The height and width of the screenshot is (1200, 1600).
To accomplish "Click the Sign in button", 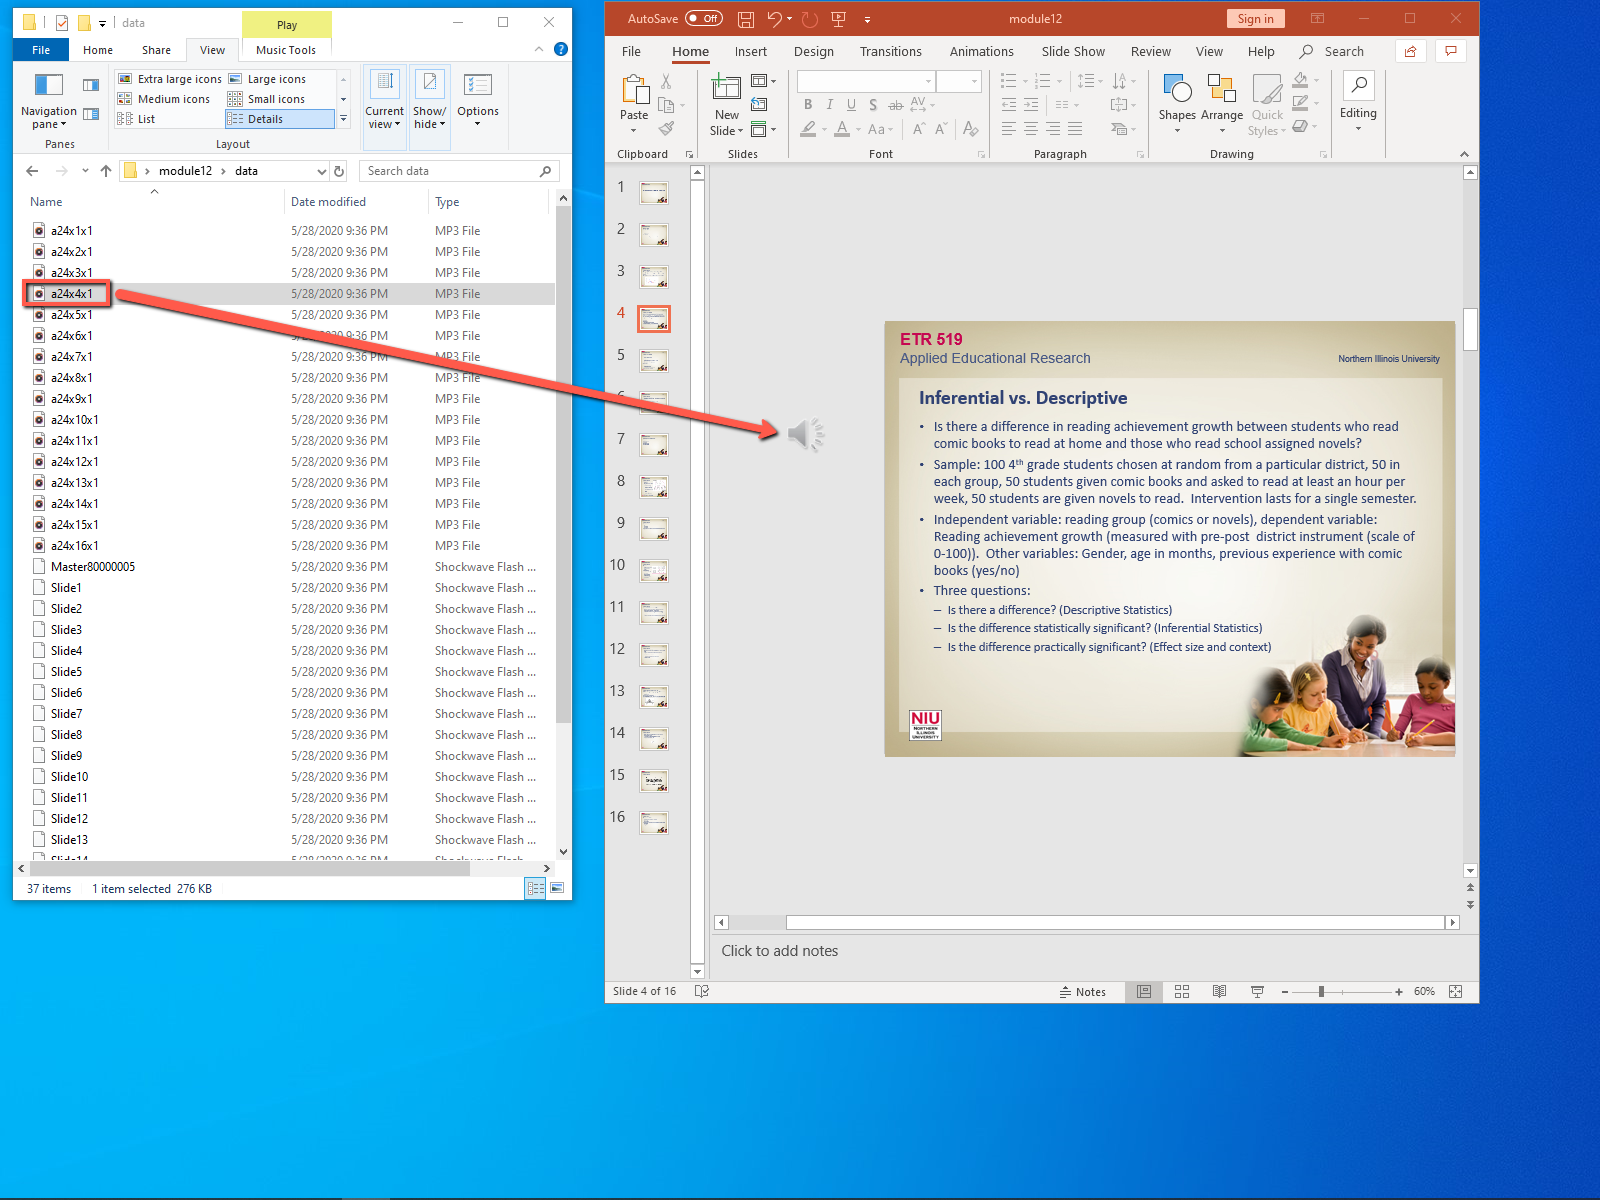I will [1254, 19].
